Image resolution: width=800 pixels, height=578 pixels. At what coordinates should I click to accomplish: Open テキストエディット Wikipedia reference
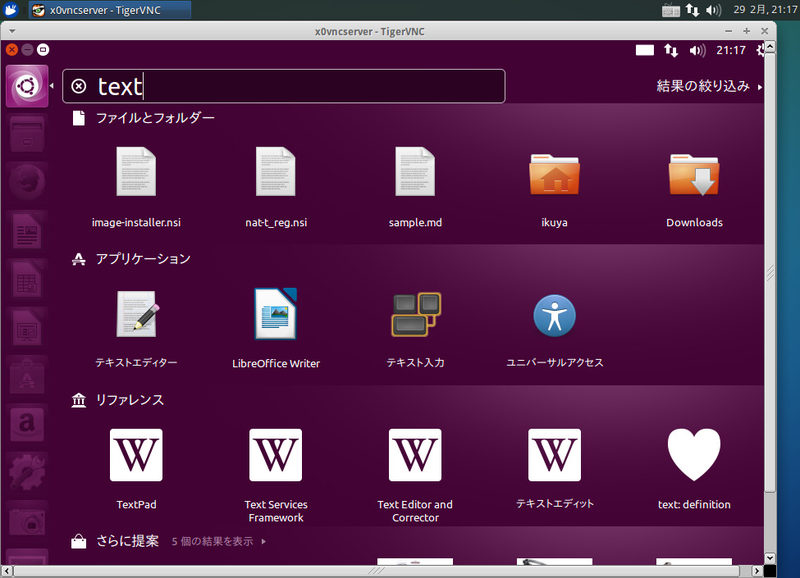click(555, 469)
